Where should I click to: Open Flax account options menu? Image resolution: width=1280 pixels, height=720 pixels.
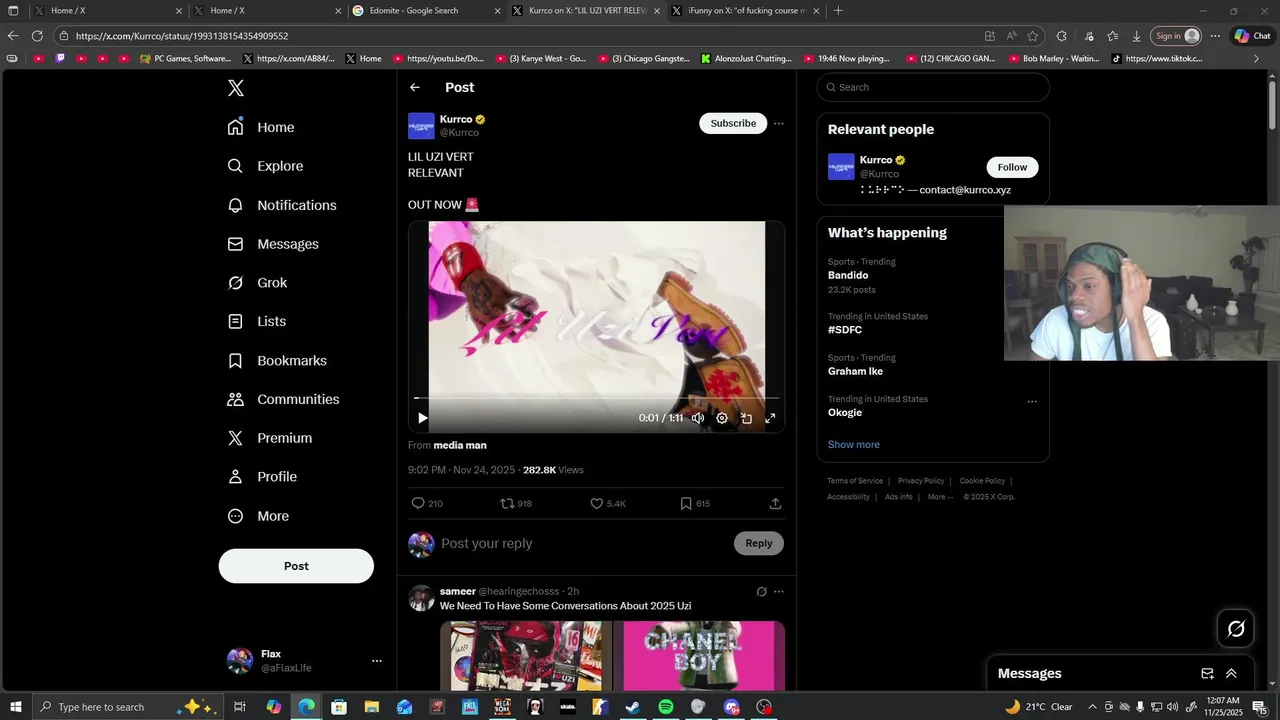pos(377,661)
